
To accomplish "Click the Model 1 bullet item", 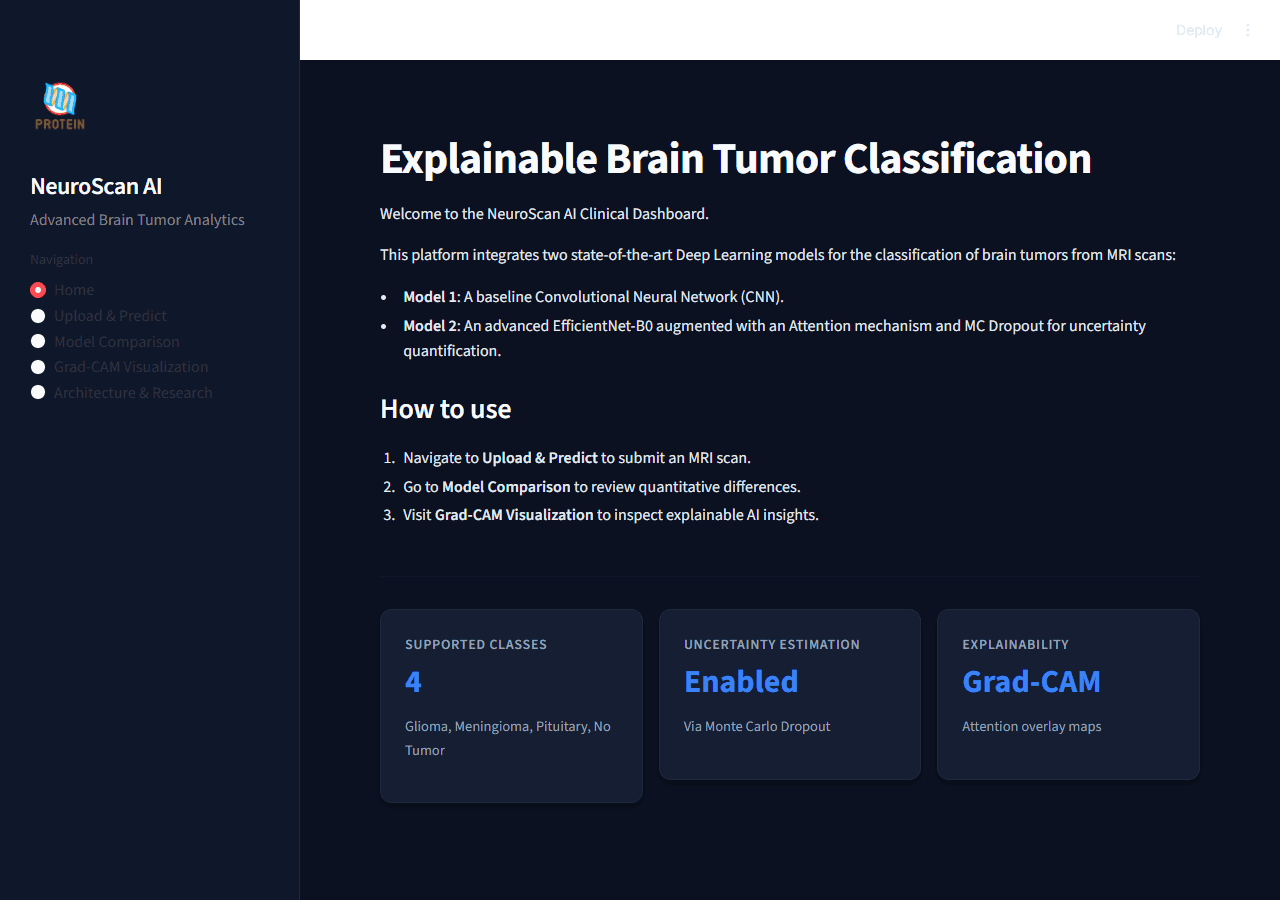I will tap(593, 297).
